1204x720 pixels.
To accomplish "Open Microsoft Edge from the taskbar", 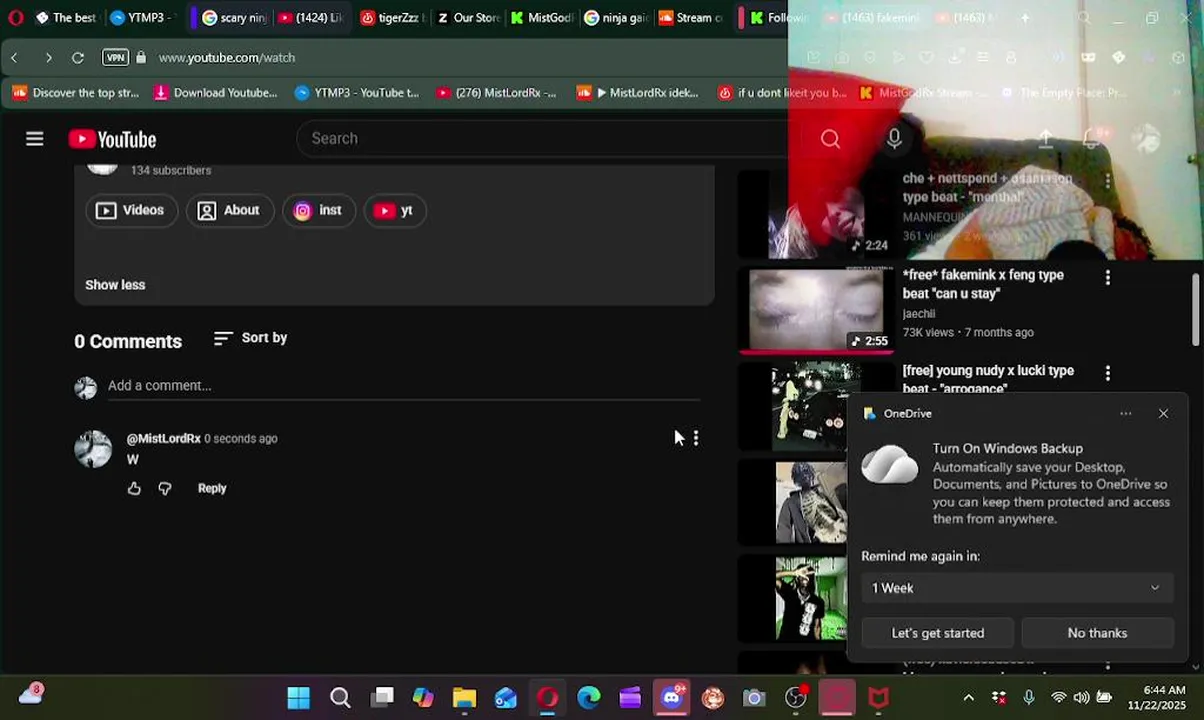I will (x=589, y=698).
